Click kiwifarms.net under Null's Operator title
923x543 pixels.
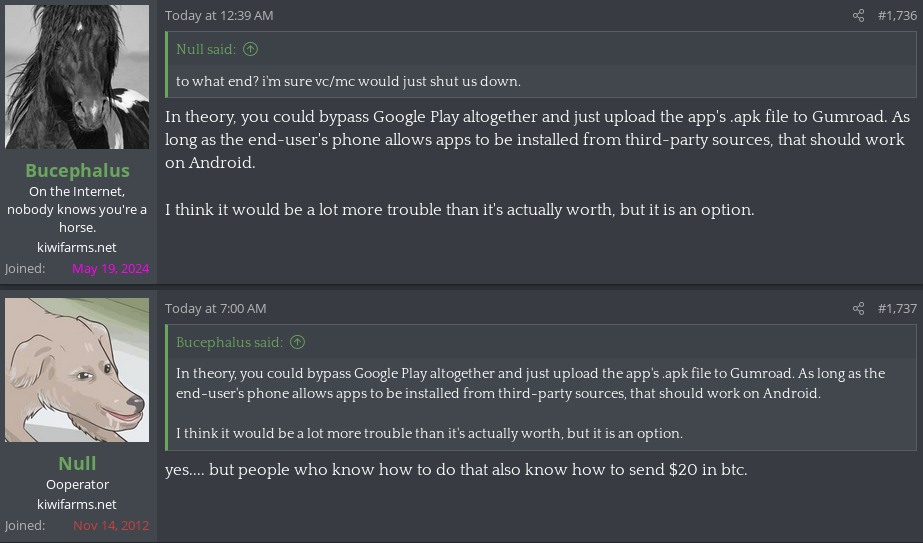tap(77, 504)
